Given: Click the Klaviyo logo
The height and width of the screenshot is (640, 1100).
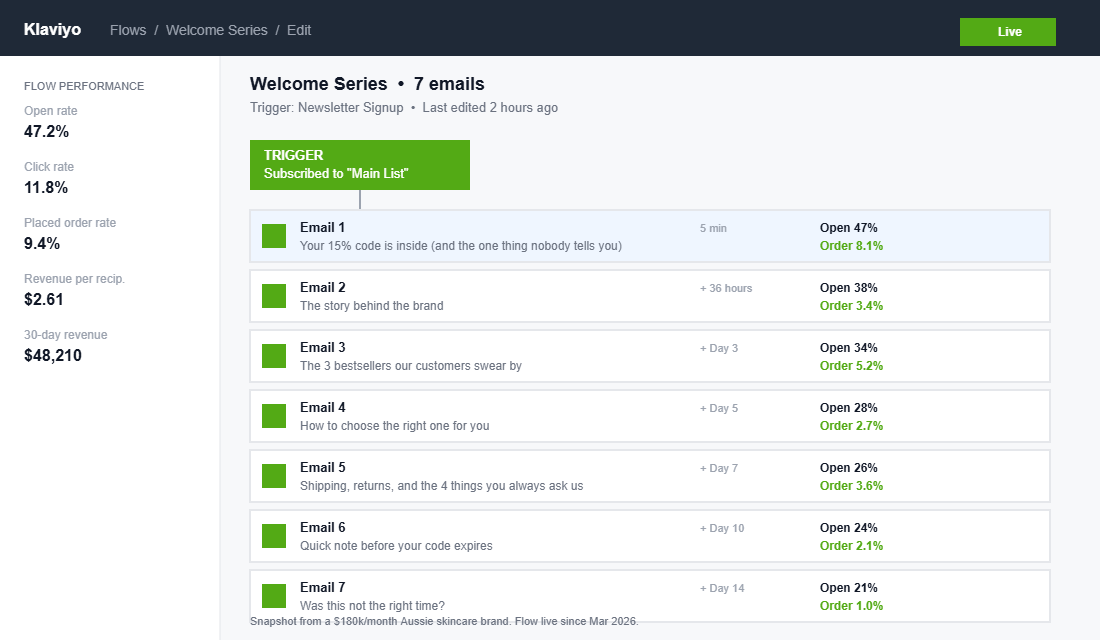Looking at the screenshot, I should click(53, 29).
